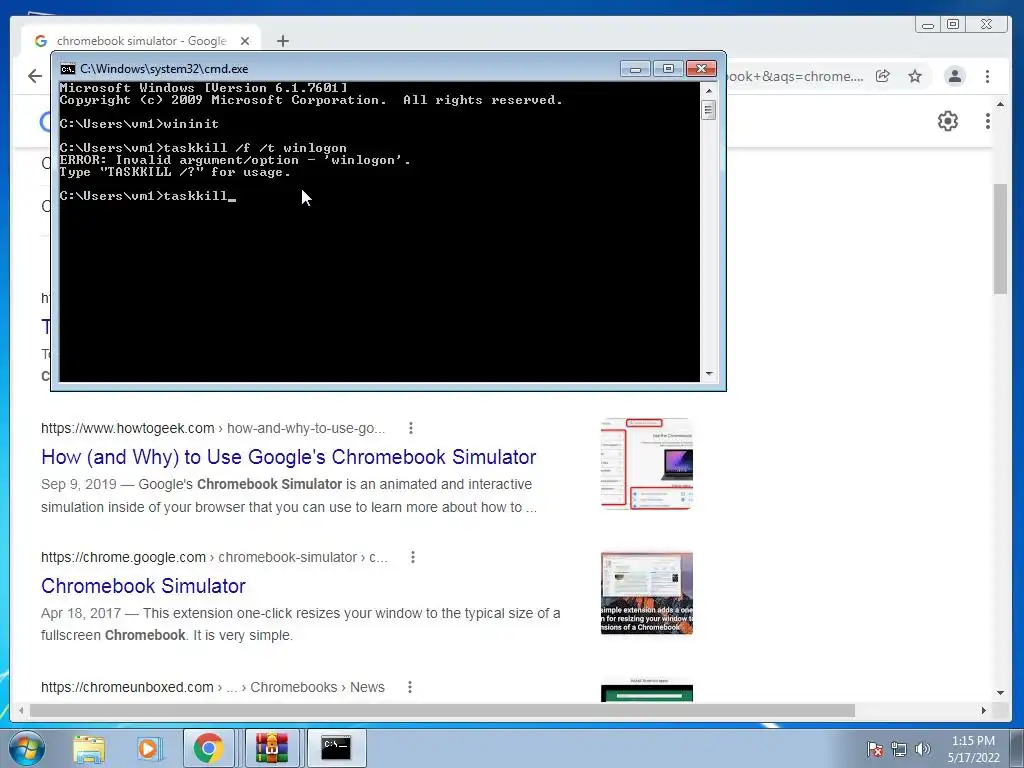Click the chromeunboxed result thumbnail
The image size is (1024, 768).
coord(647,691)
